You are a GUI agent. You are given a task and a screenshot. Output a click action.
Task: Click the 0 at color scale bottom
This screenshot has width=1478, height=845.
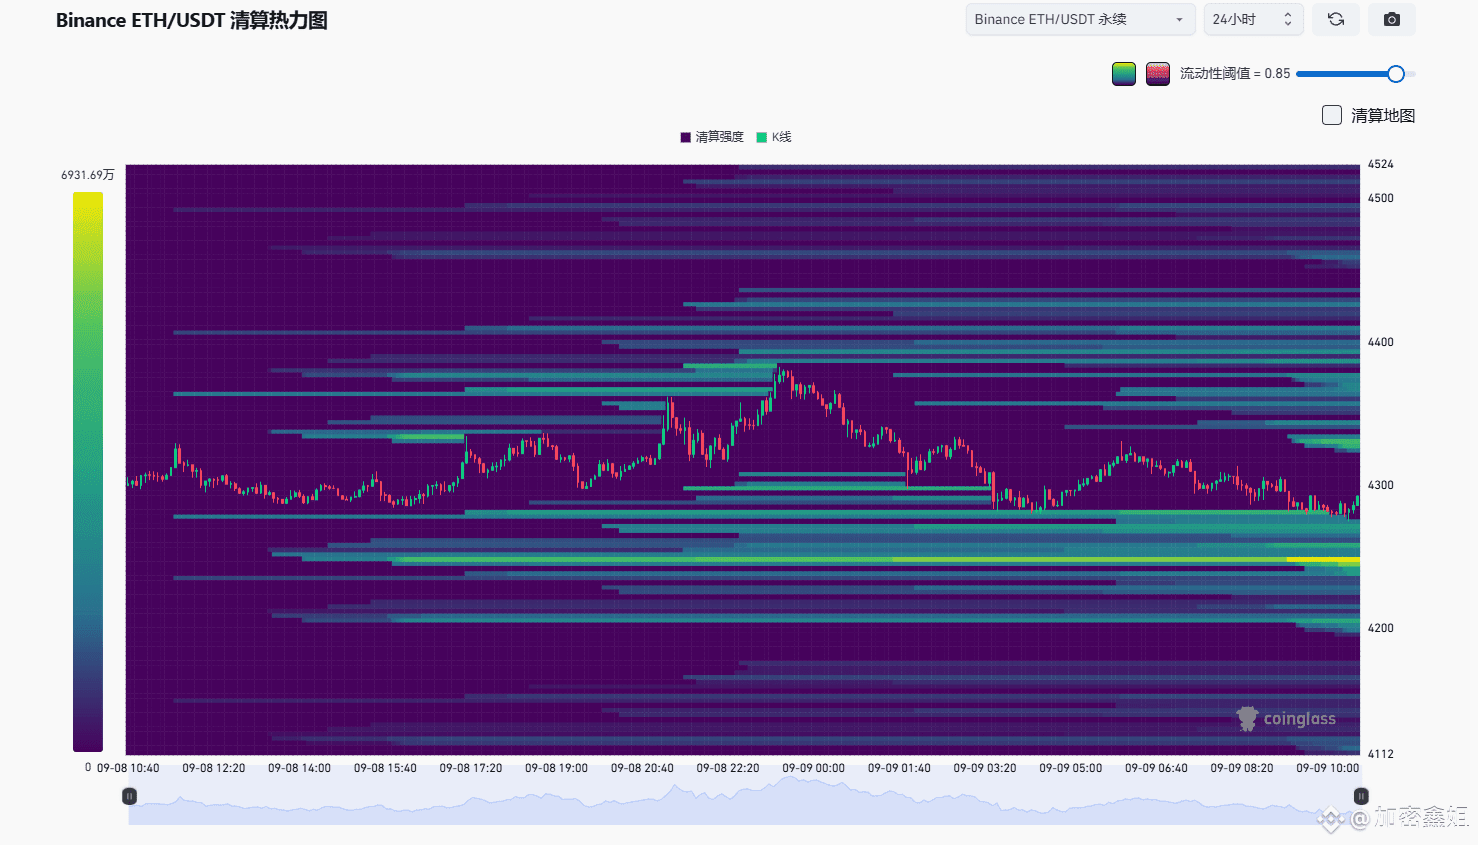click(x=88, y=768)
